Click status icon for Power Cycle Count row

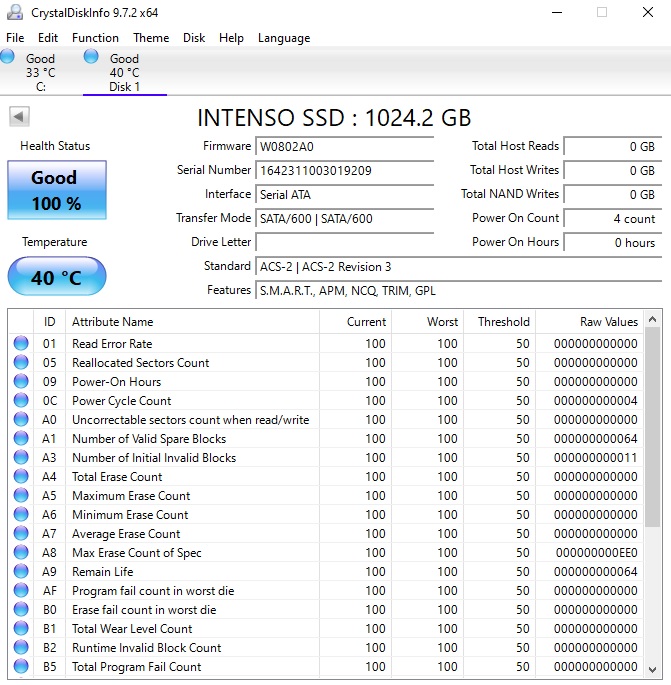pyautogui.click(x=21, y=401)
